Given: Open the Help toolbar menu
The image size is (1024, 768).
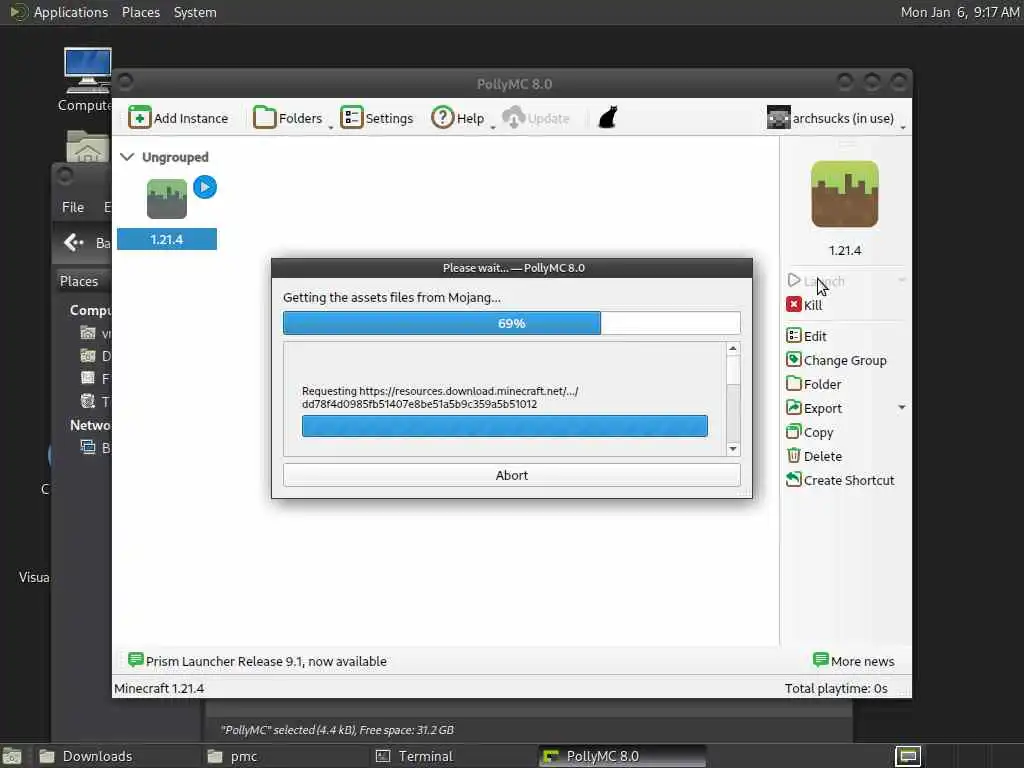Looking at the screenshot, I should (462, 118).
